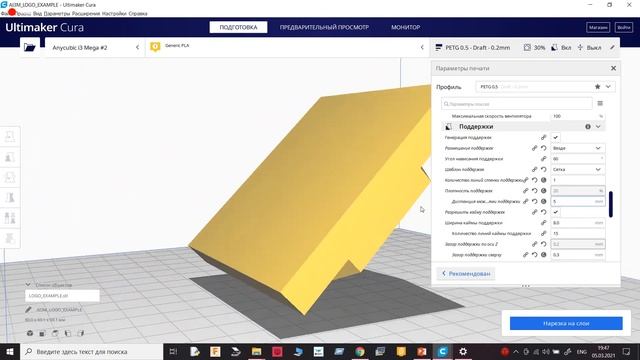Click link icon on Угол нависания поддержки row
640x360 pixels.
(544, 159)
